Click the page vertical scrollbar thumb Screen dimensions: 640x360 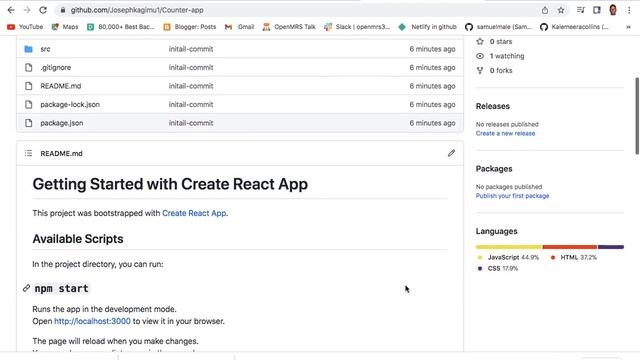[637, 116]
